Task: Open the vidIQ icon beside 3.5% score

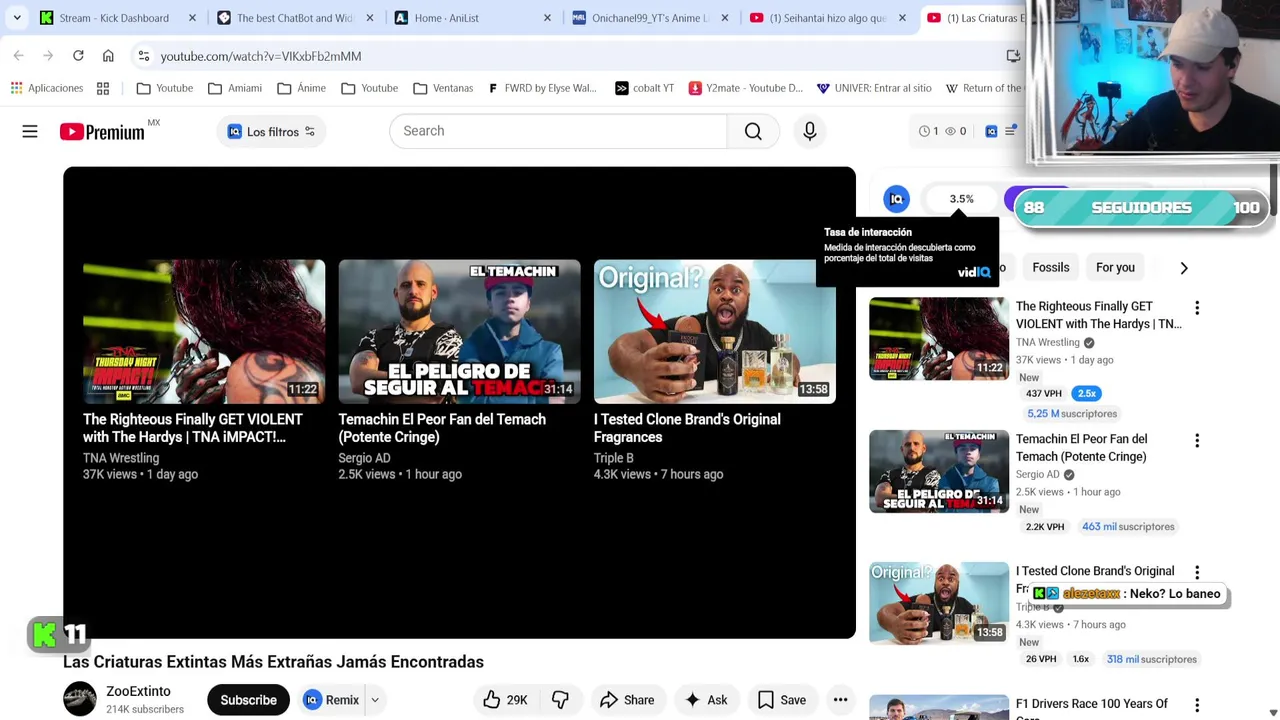Action: pos(897,199)
